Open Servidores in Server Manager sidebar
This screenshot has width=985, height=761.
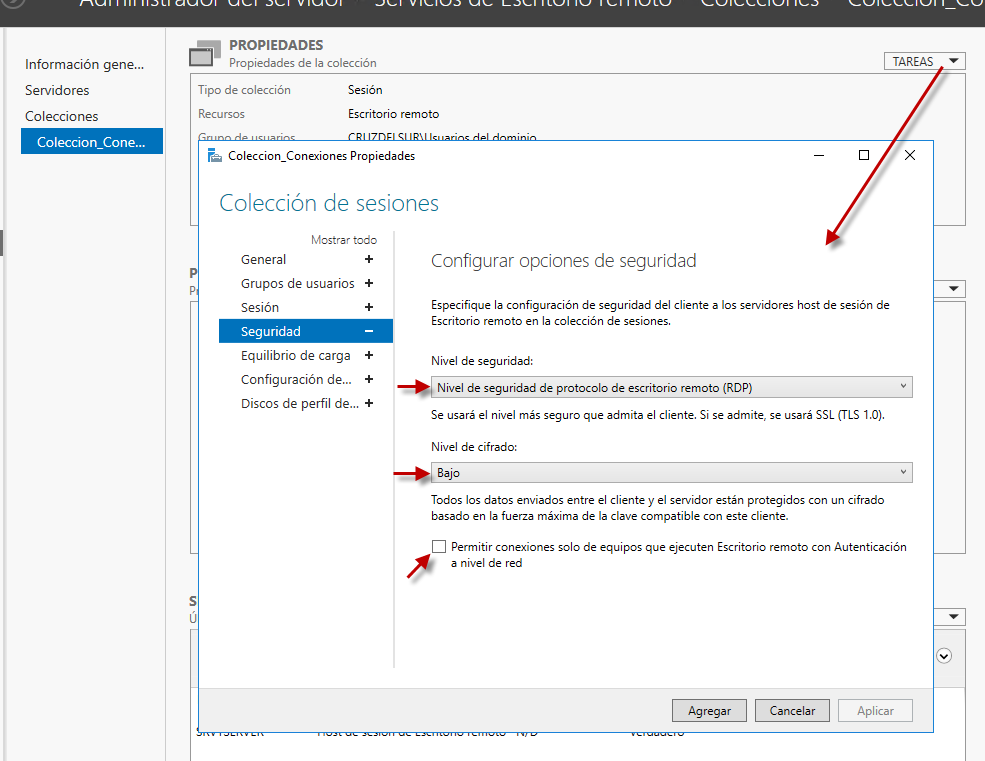pyautogui.click(x=57, y=90)
